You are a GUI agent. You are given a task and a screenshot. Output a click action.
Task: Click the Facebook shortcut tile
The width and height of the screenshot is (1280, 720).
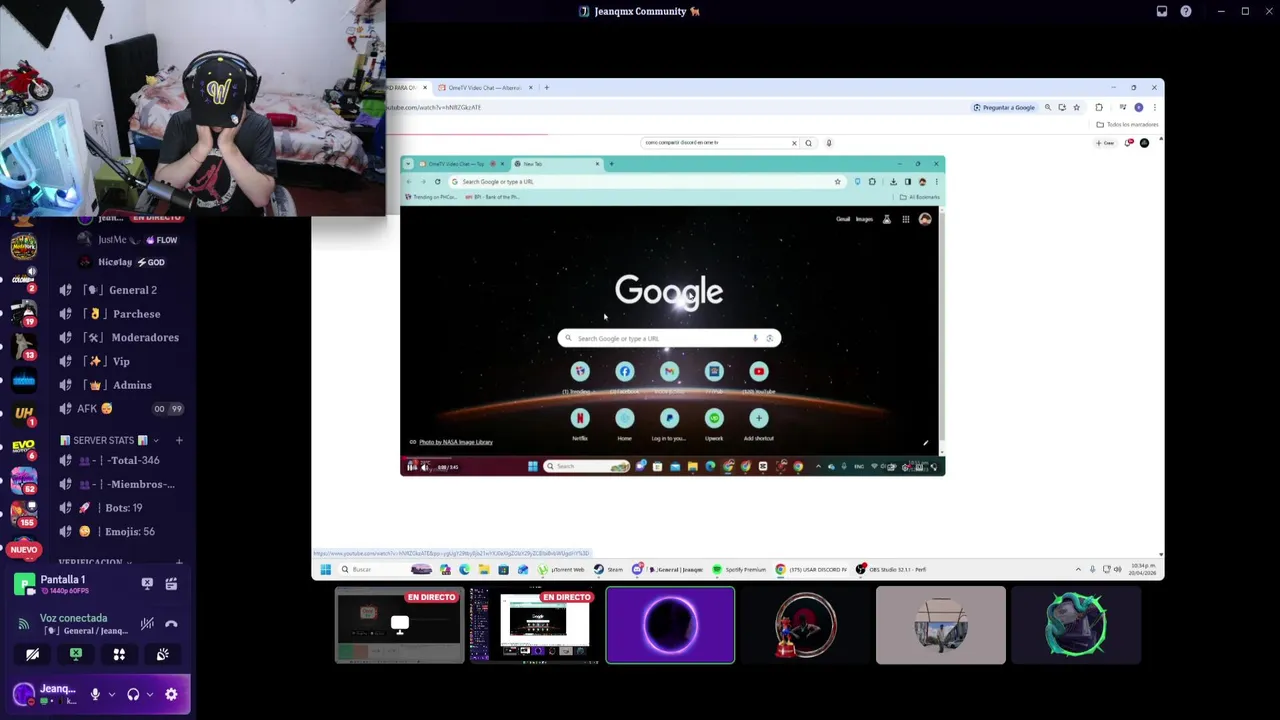pyautogui.click(x=625, y=377)
